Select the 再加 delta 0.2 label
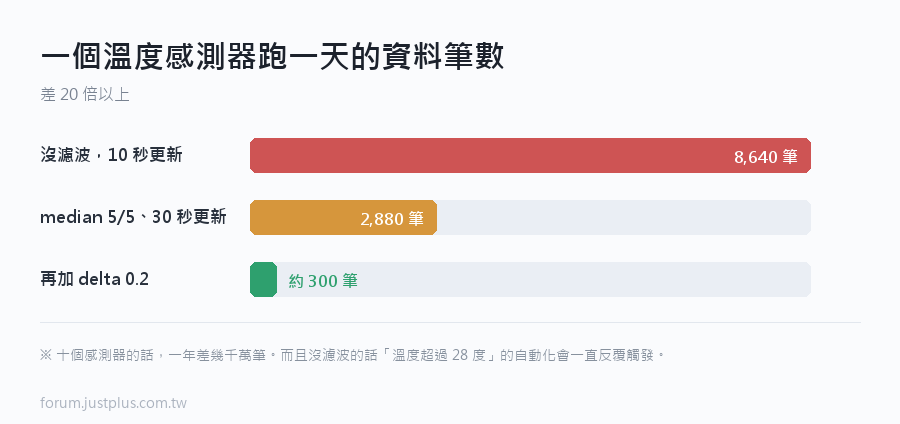The width and height of the screenshot is (900, 424). click(95, 279)
